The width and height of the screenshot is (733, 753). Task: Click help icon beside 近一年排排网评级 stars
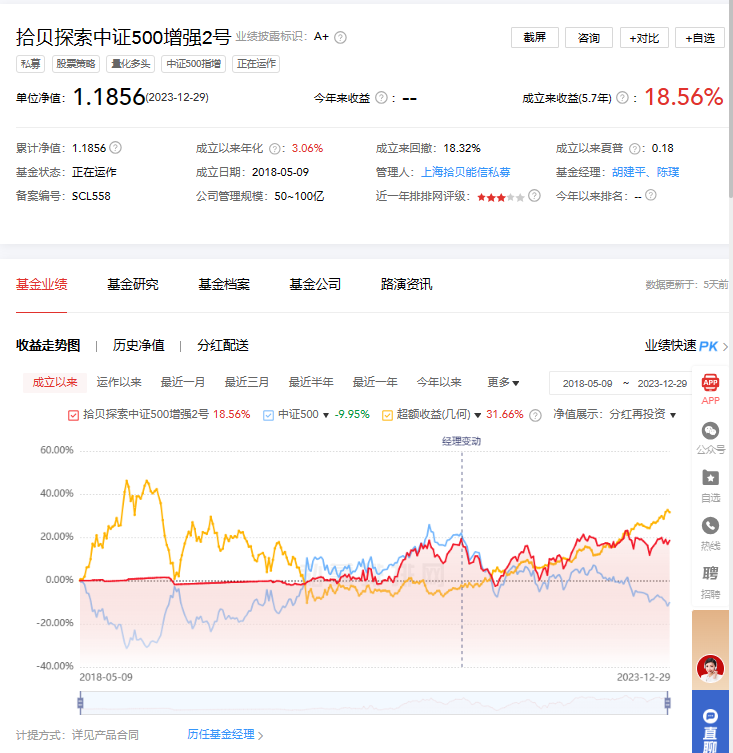(534, 195)
